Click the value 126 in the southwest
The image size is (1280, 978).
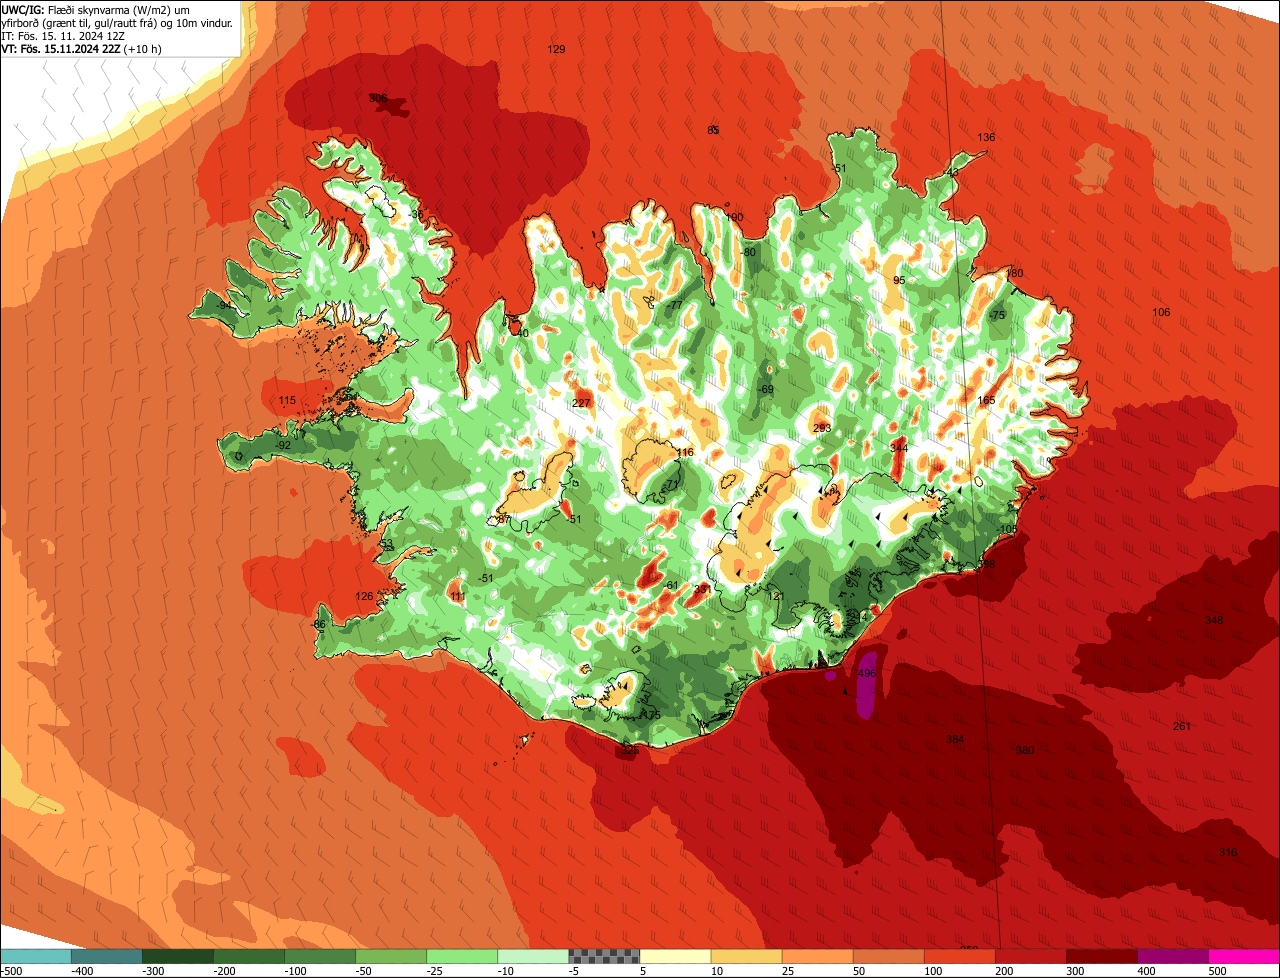(x=364, y=596)
